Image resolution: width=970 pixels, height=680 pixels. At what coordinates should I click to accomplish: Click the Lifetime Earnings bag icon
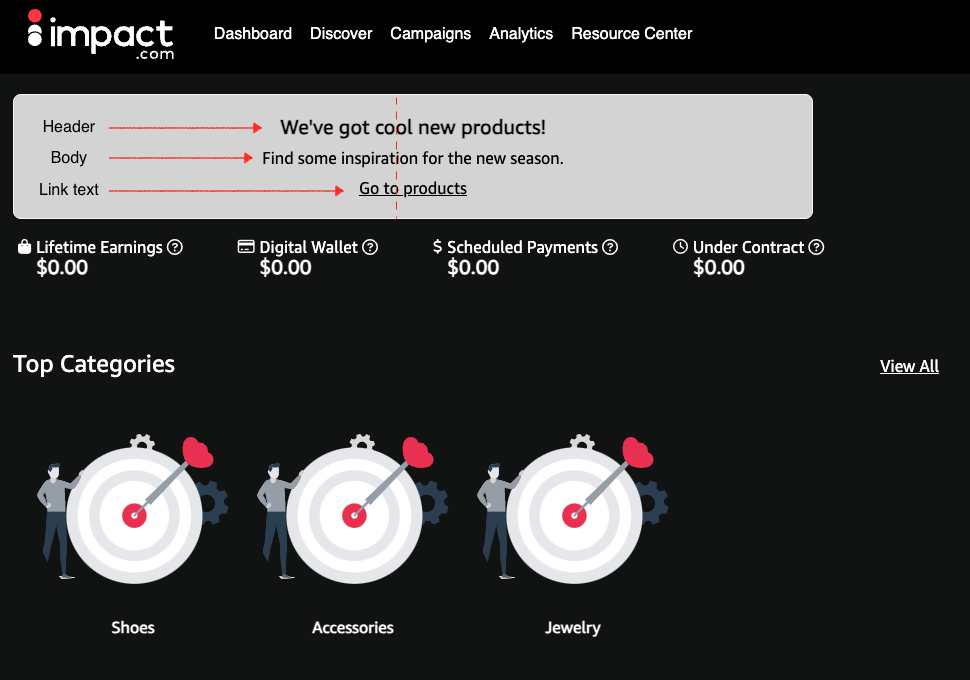pos(25,246)
